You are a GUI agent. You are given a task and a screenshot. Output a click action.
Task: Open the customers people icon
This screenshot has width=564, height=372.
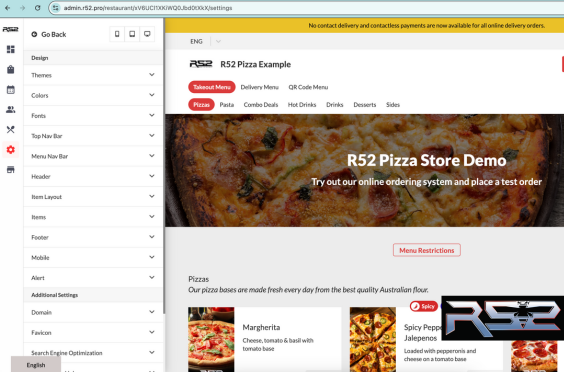point(11,110)
